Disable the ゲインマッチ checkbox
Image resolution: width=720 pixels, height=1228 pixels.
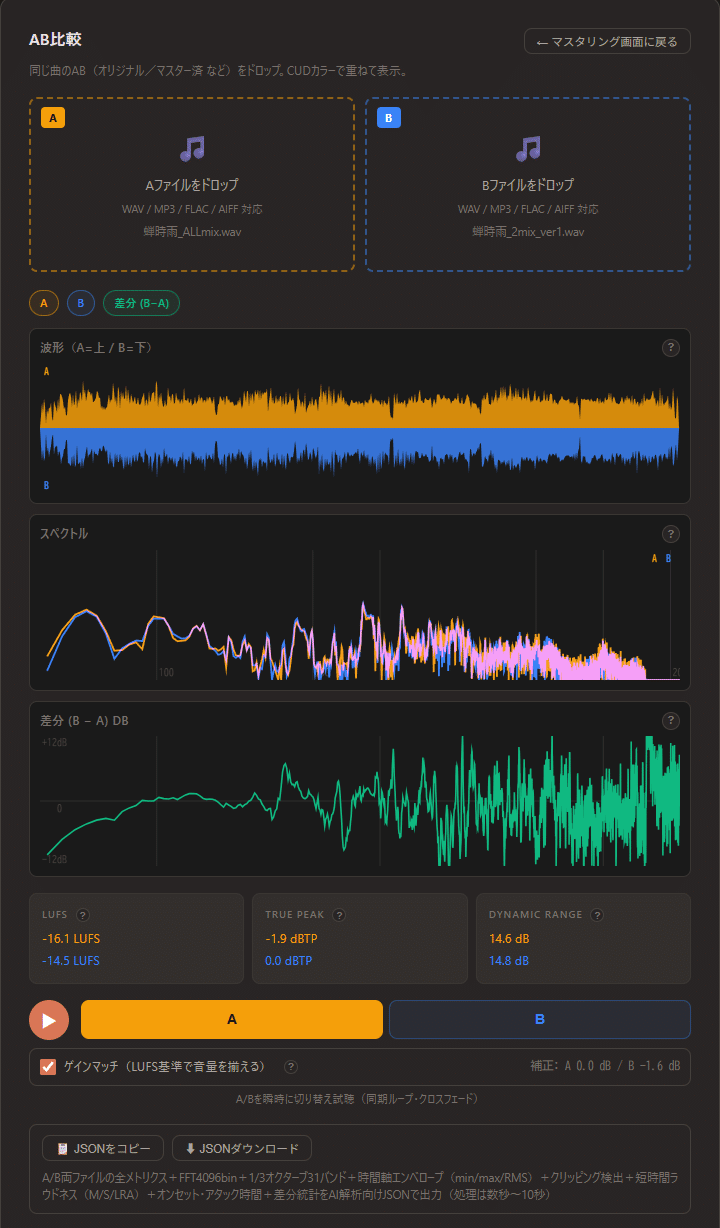(x=48, y=1066)
